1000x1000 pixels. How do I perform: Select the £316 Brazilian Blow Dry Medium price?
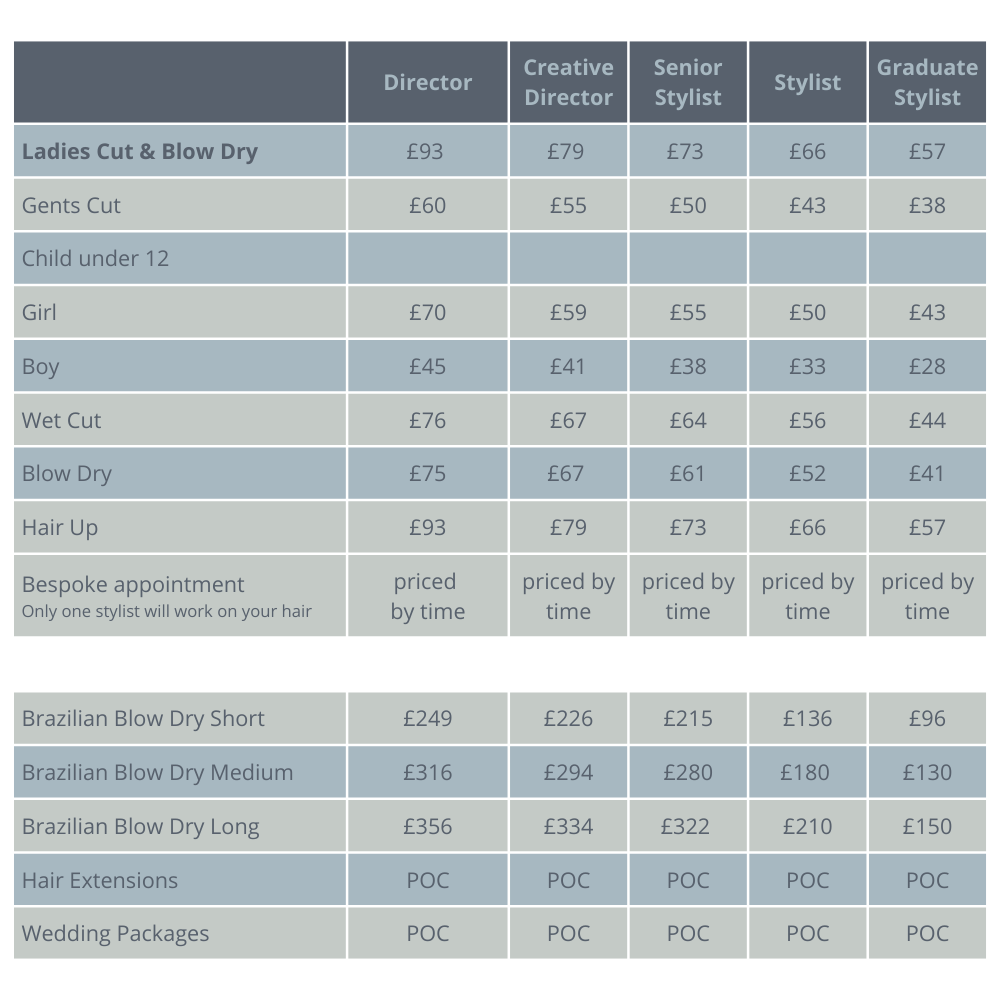pyautogui.click(x=427, y=773)
